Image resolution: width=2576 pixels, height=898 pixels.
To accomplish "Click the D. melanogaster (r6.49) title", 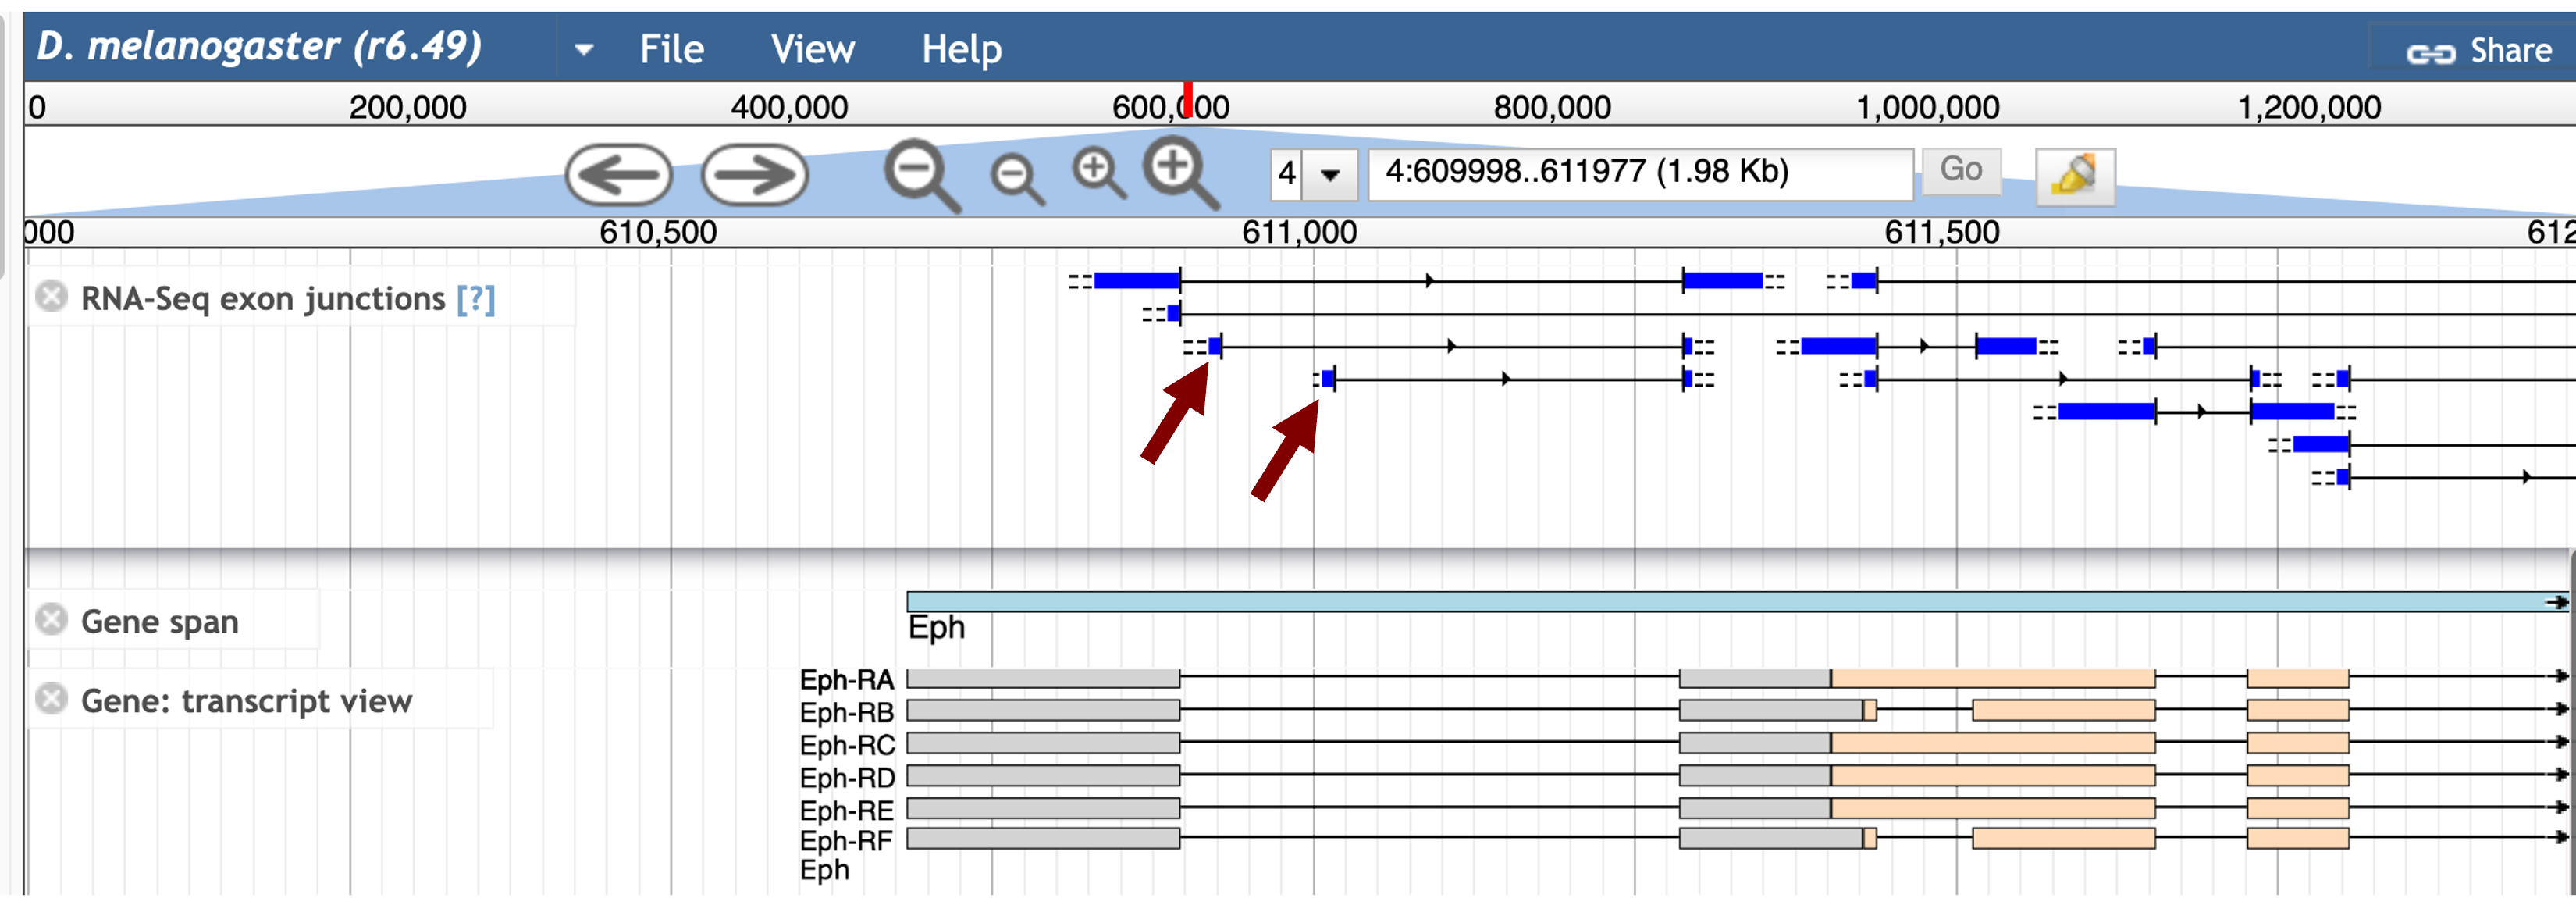I will pos(260,47).
